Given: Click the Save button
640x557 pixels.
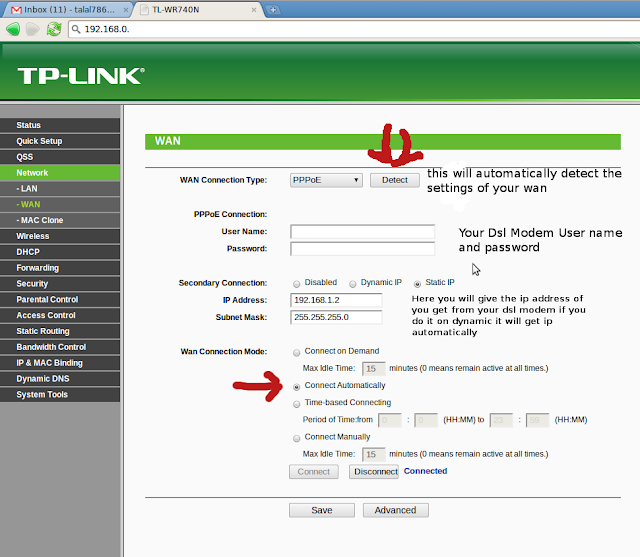Looking at the screenshot, I should (x=322, y=510).
